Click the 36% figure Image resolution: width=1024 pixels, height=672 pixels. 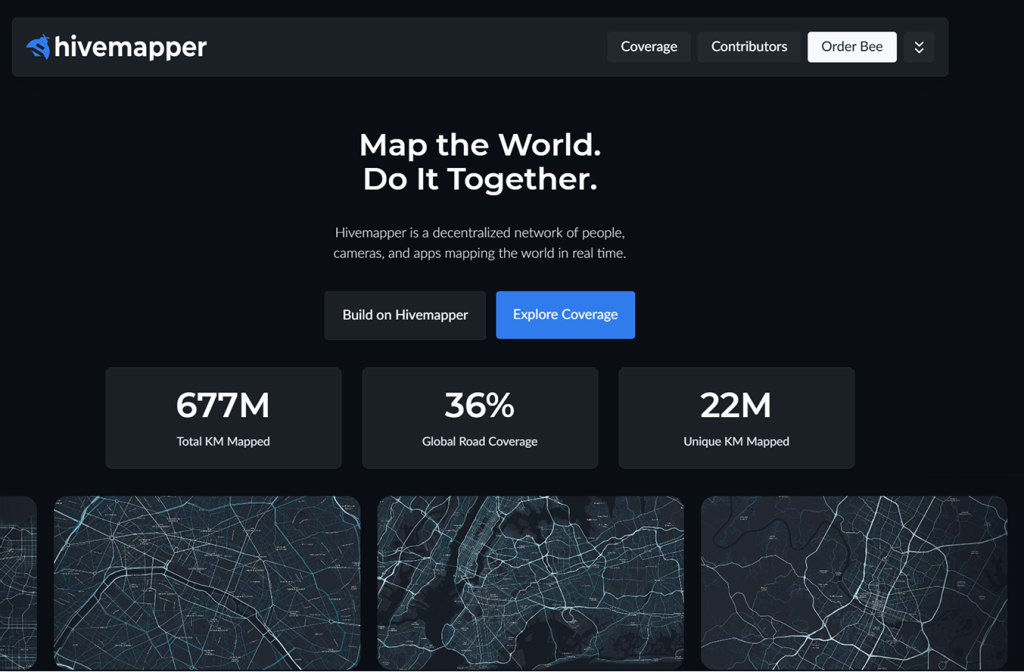pos(480,405)
